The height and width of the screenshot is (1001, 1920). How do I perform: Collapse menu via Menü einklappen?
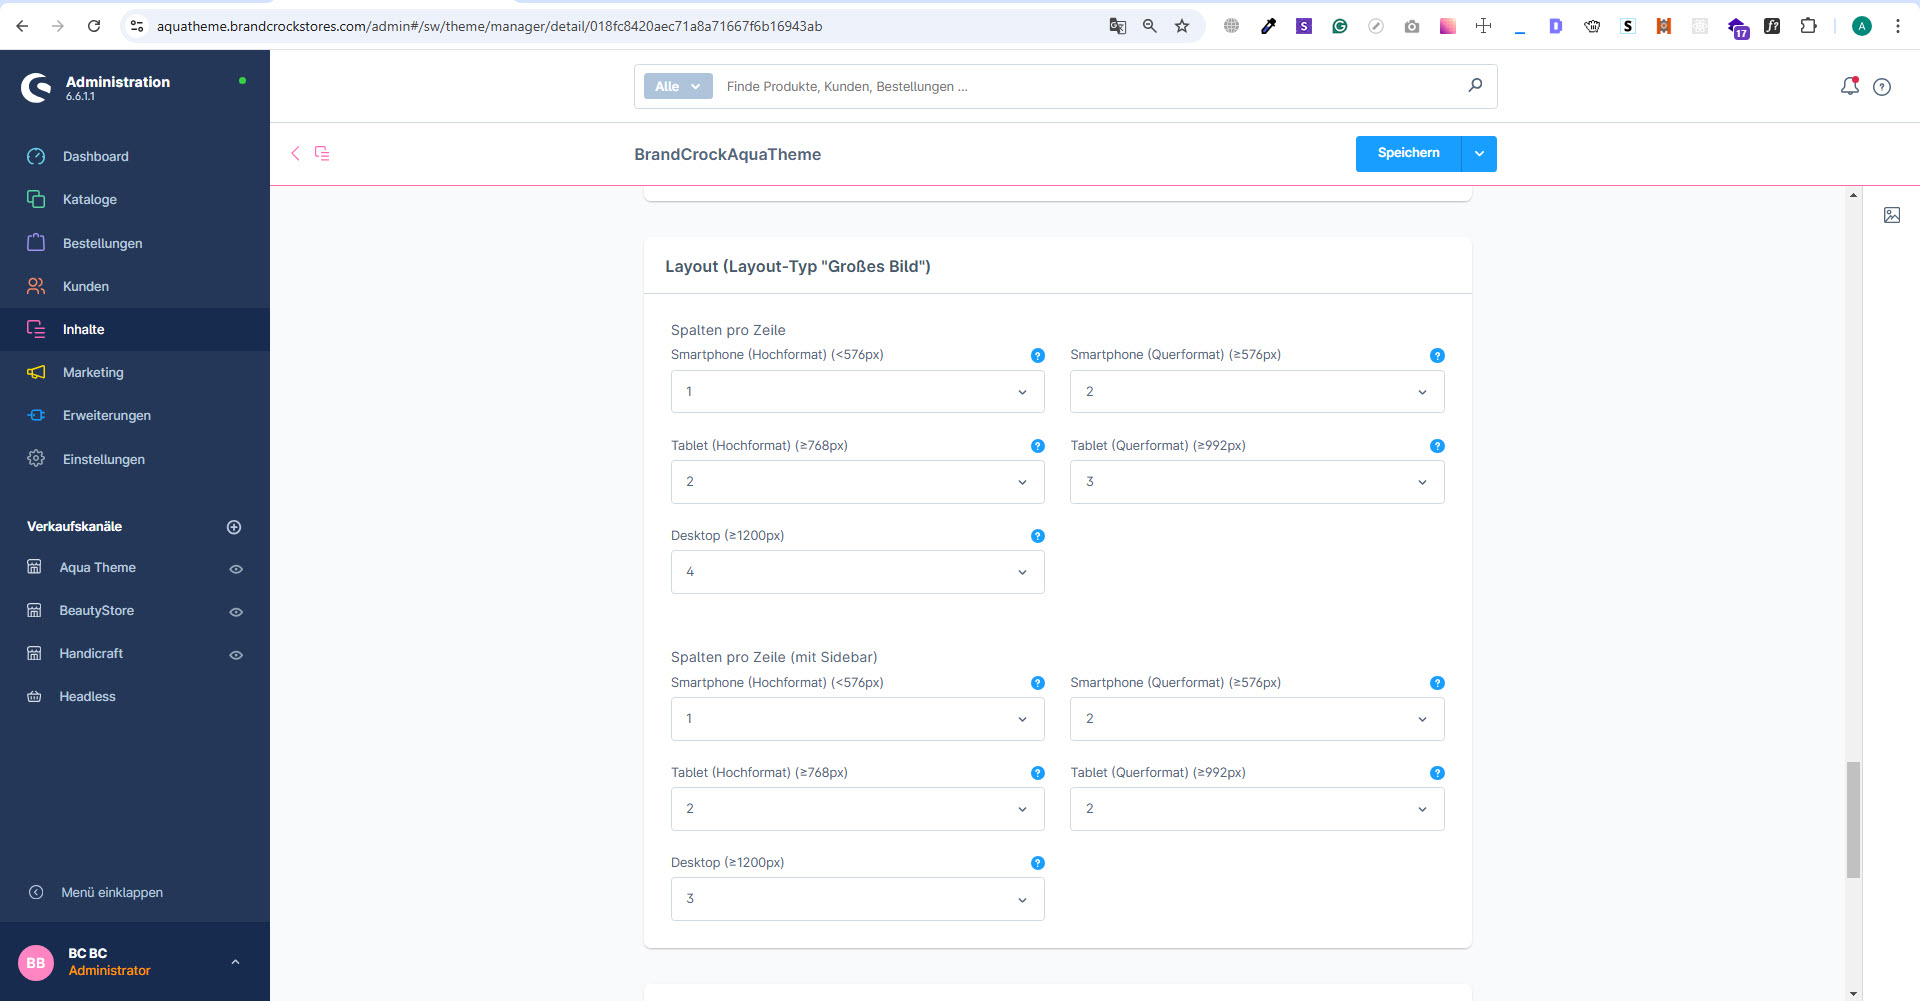[x=111, y=892]
